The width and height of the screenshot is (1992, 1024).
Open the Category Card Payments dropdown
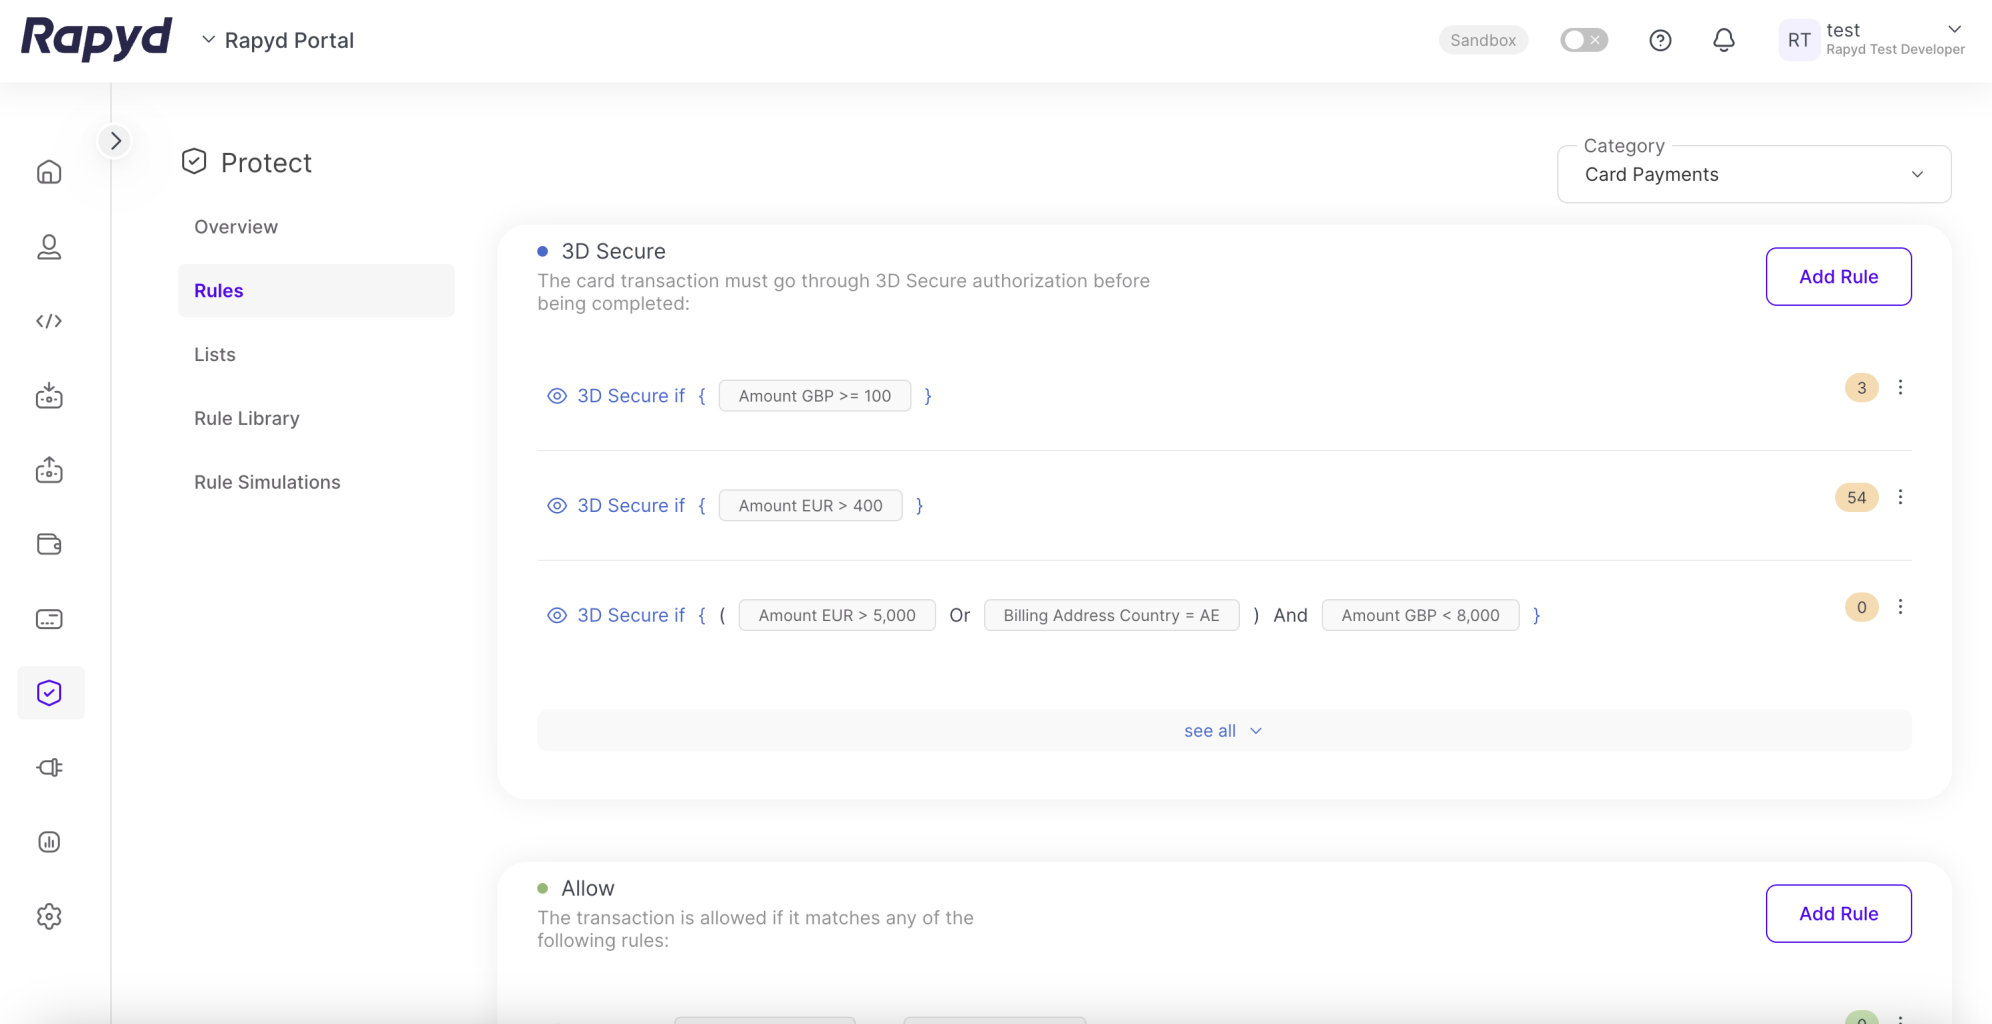pyautogui.click(x=1753, y=175)
